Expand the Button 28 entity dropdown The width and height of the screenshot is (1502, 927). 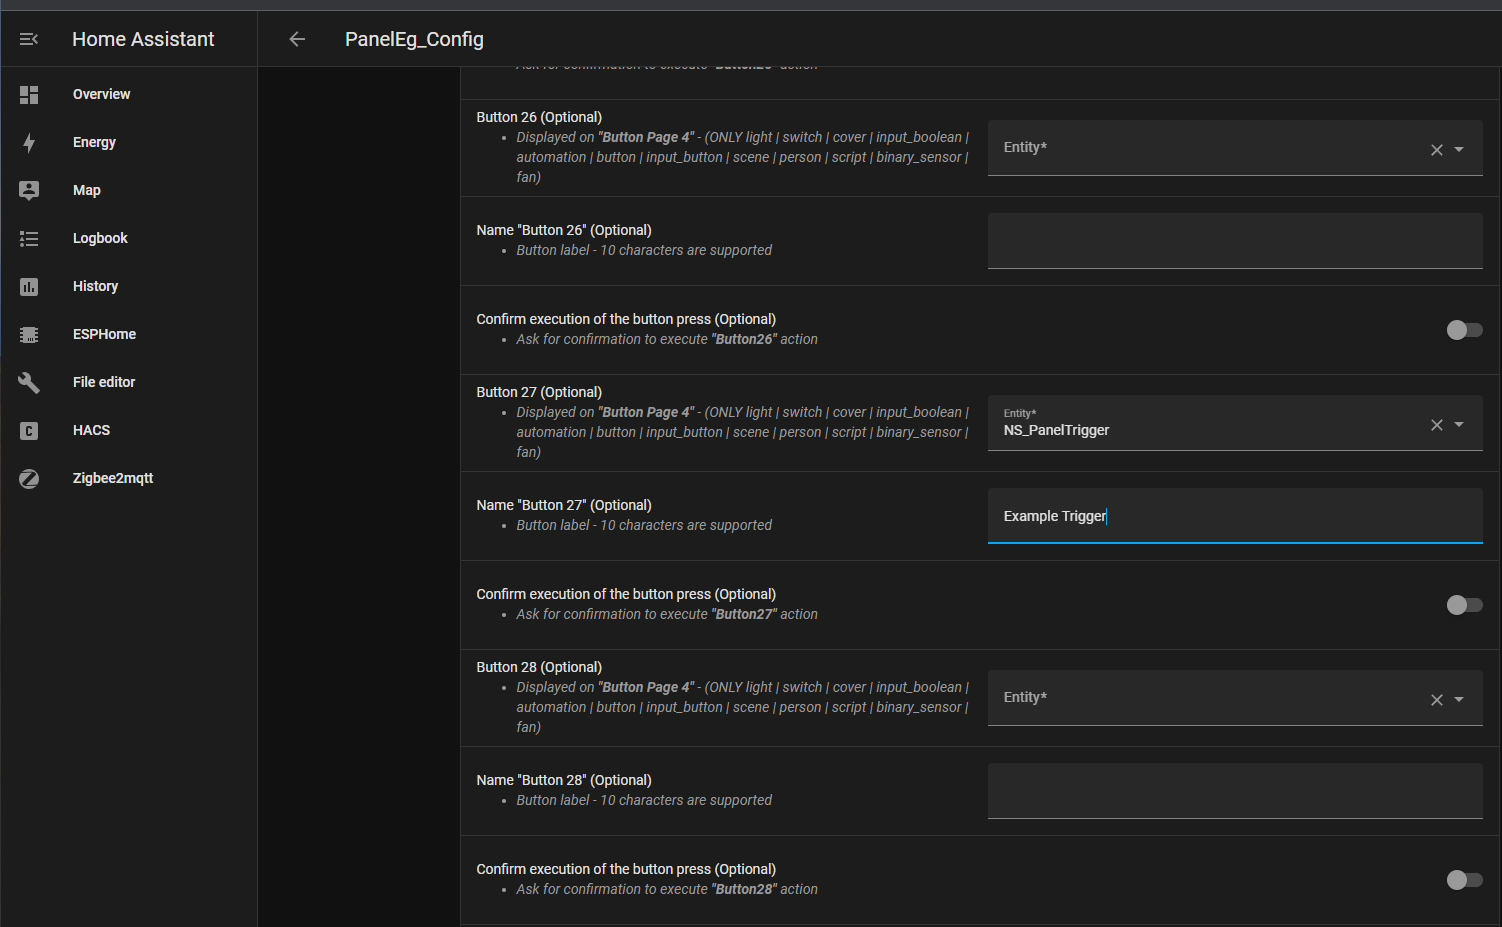(x=1459, y=699)
